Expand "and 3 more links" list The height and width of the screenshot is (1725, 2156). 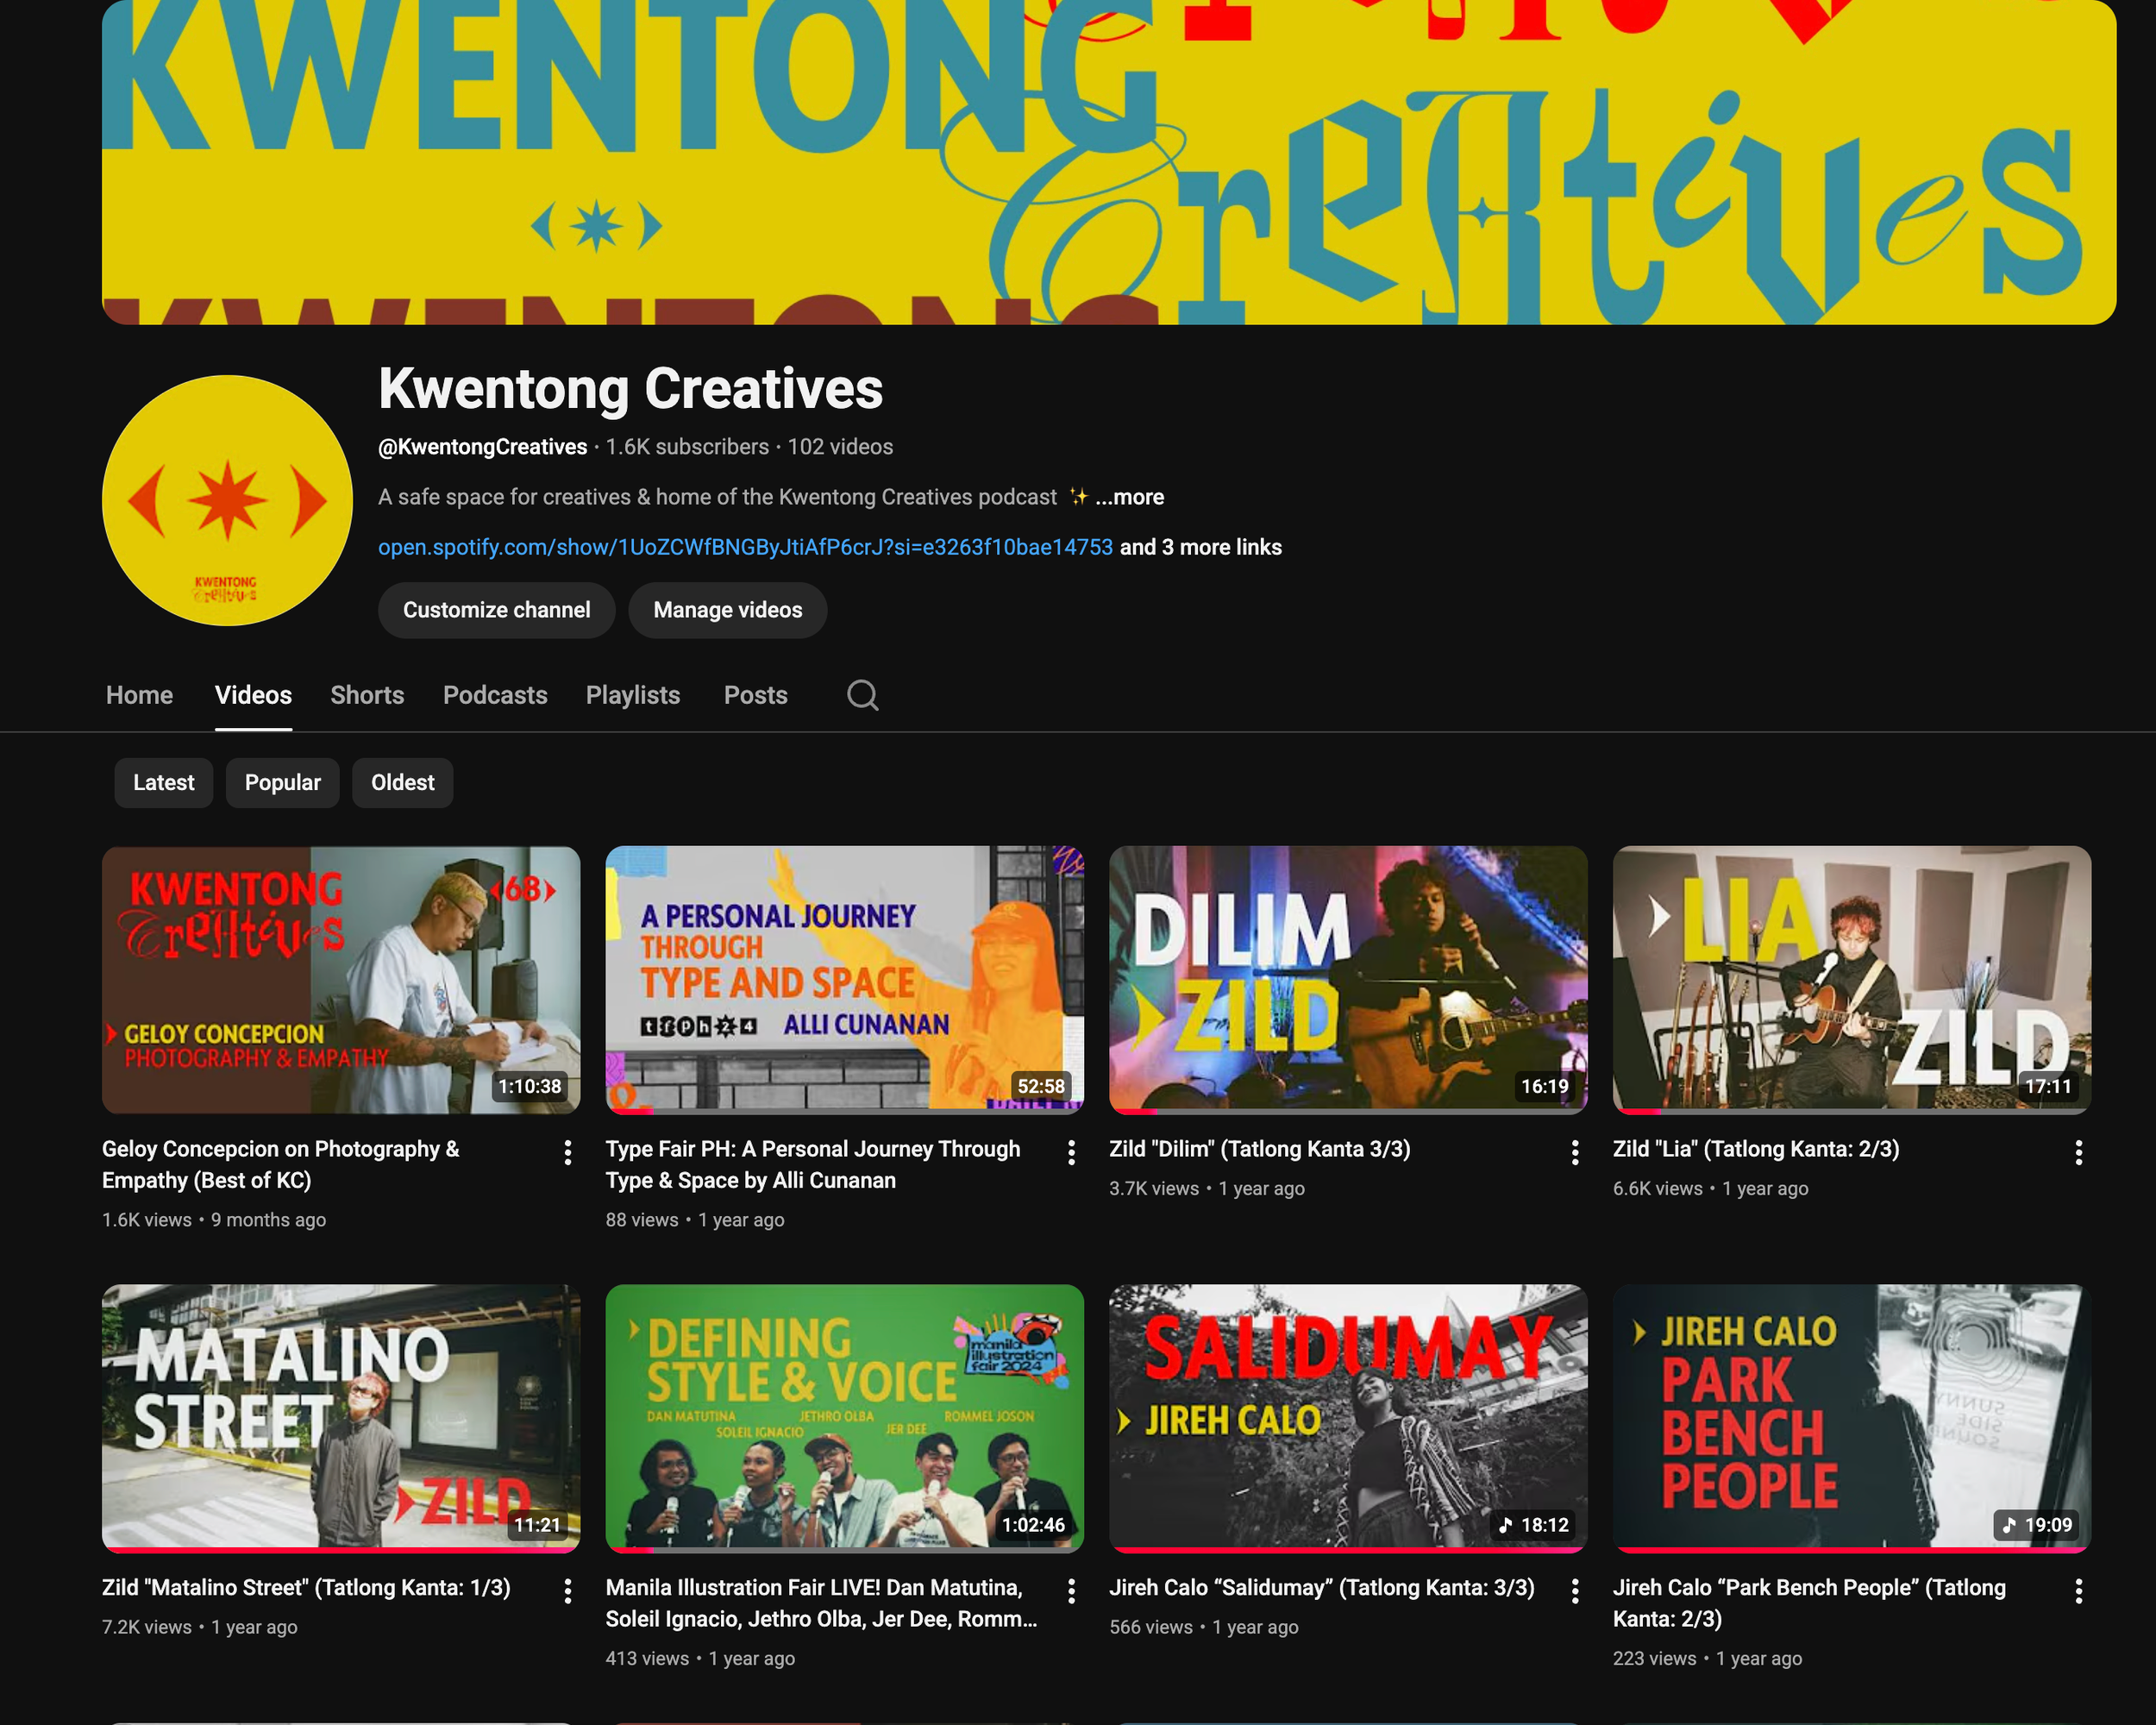[1200, 547]
